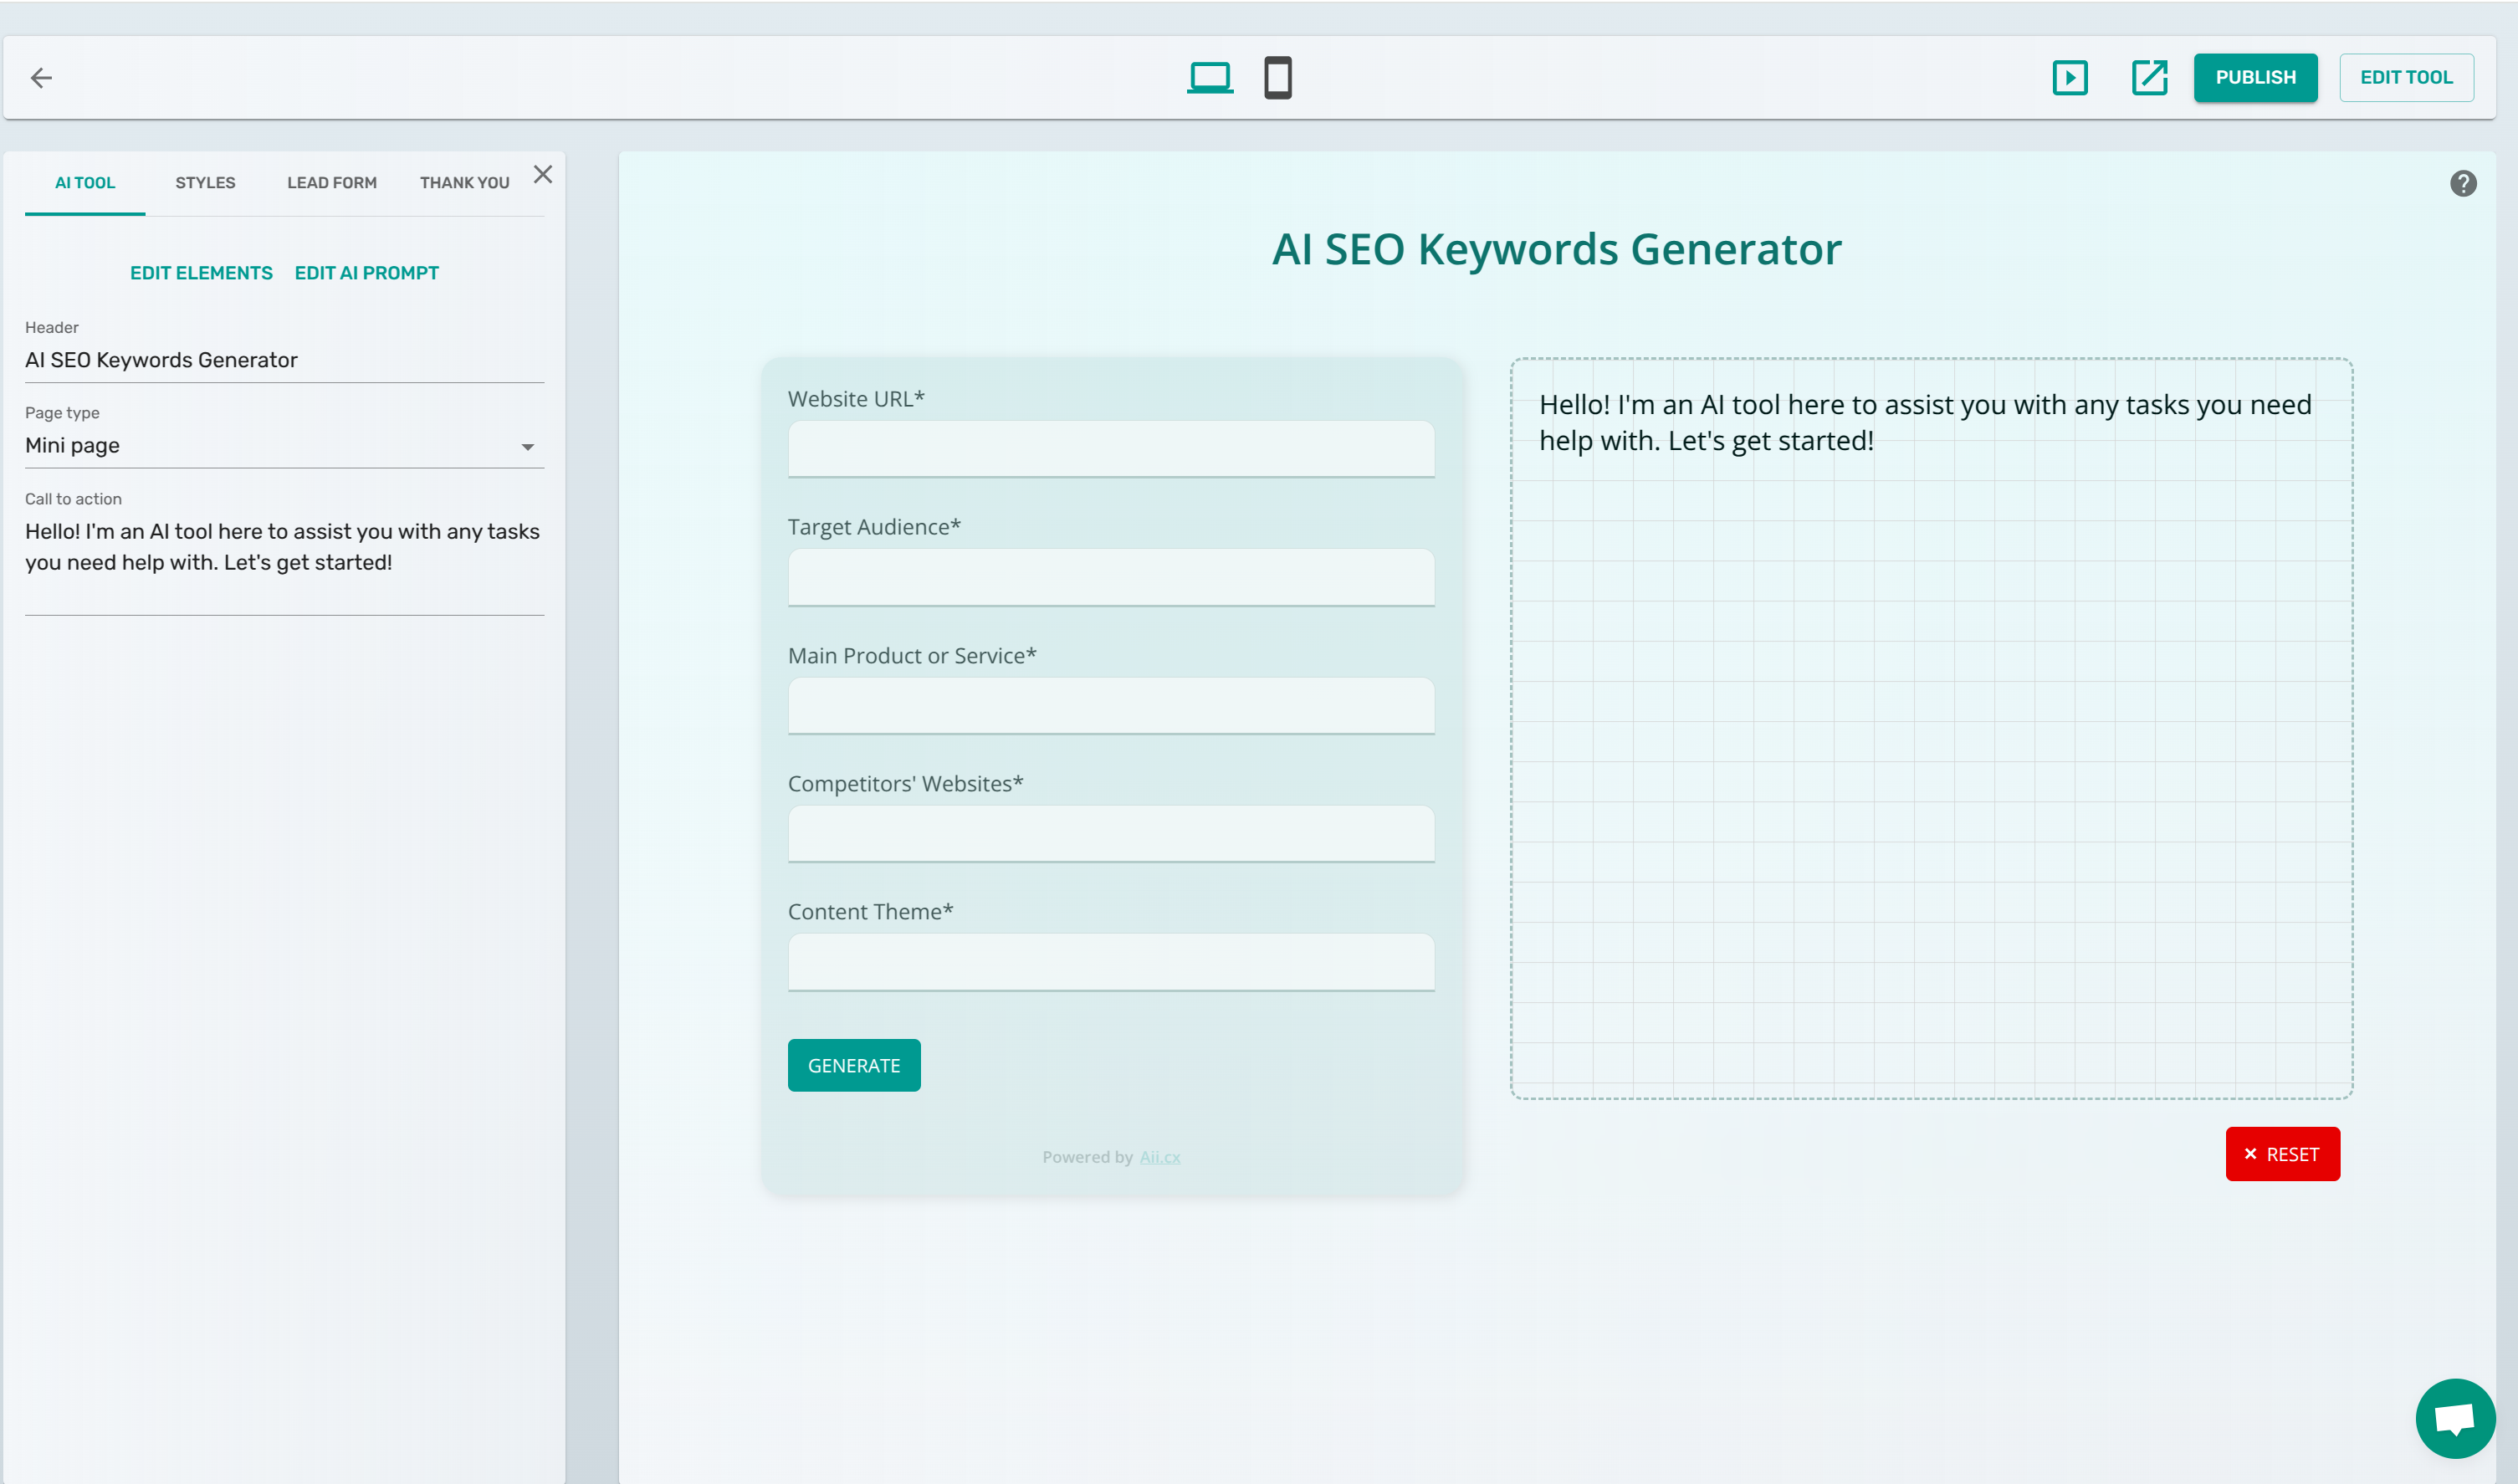Expand the Page type dropdown
The width and height of the screenshot is (2518, 1484).
[284, 446]
